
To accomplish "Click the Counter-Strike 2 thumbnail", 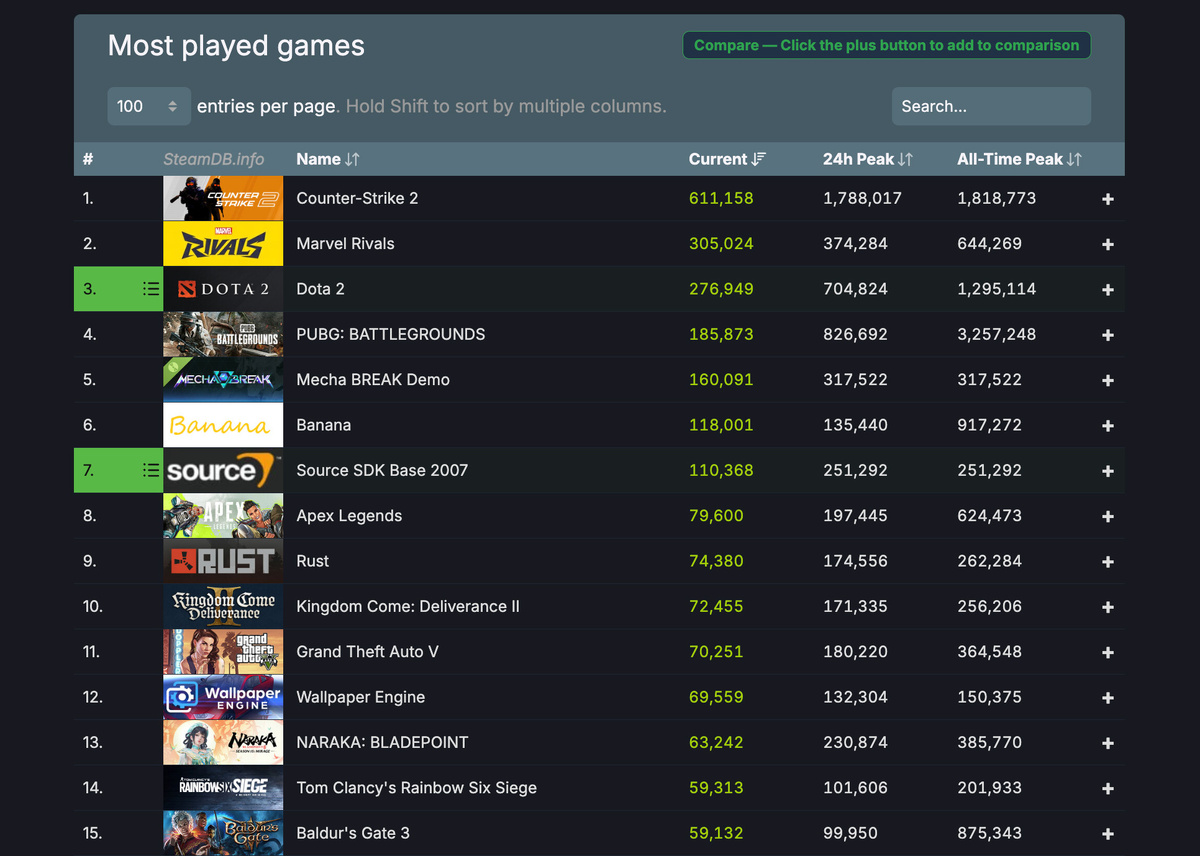I will 223,198.
